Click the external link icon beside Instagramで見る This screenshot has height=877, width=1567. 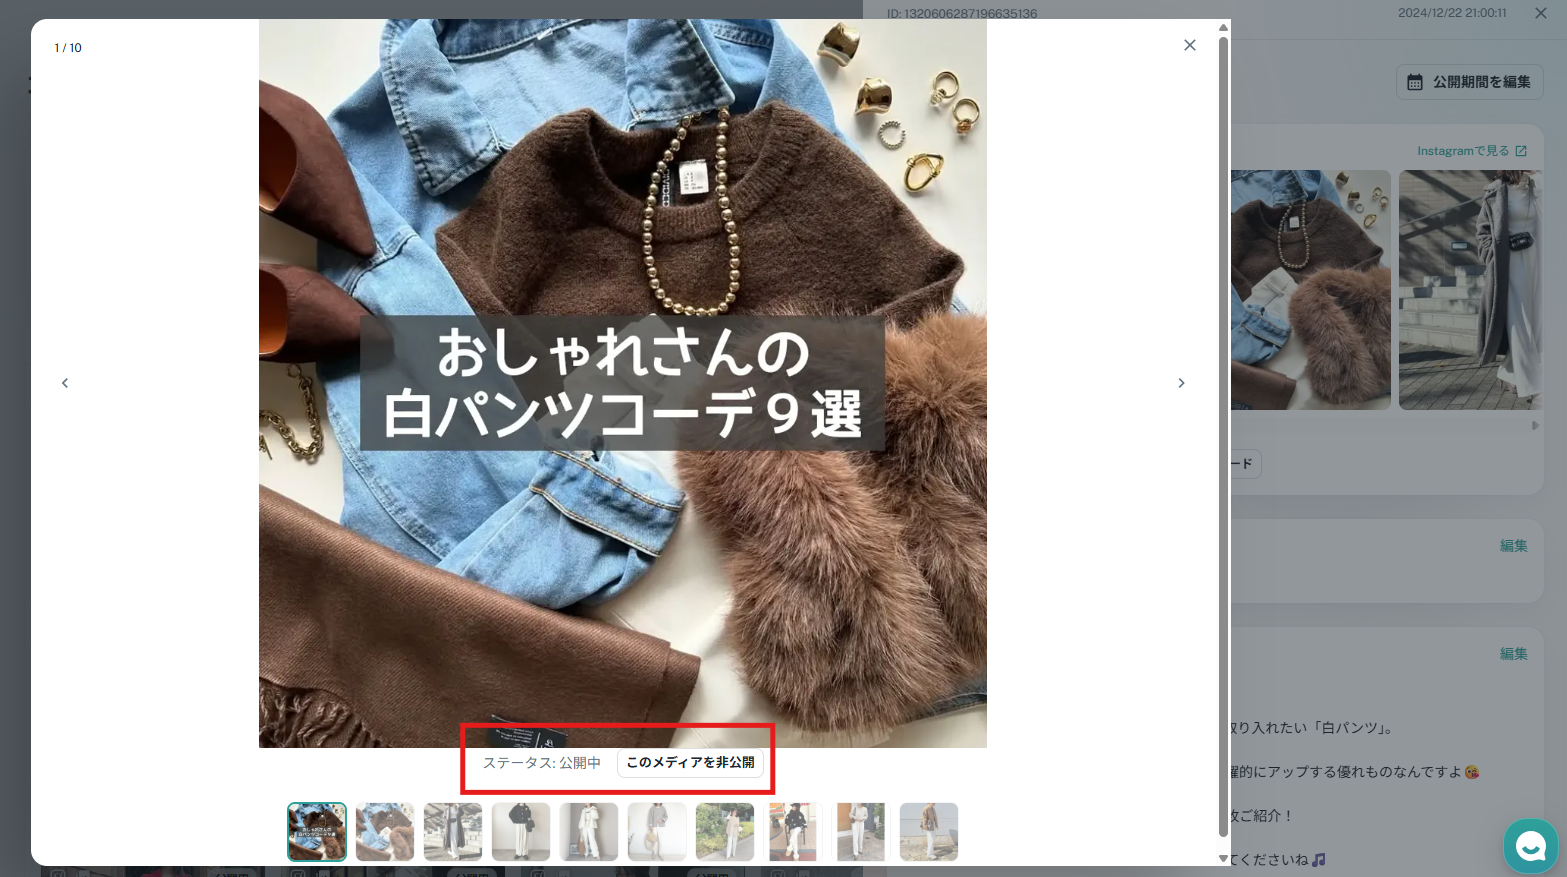pyautogui.click(x=1521, y=151)
